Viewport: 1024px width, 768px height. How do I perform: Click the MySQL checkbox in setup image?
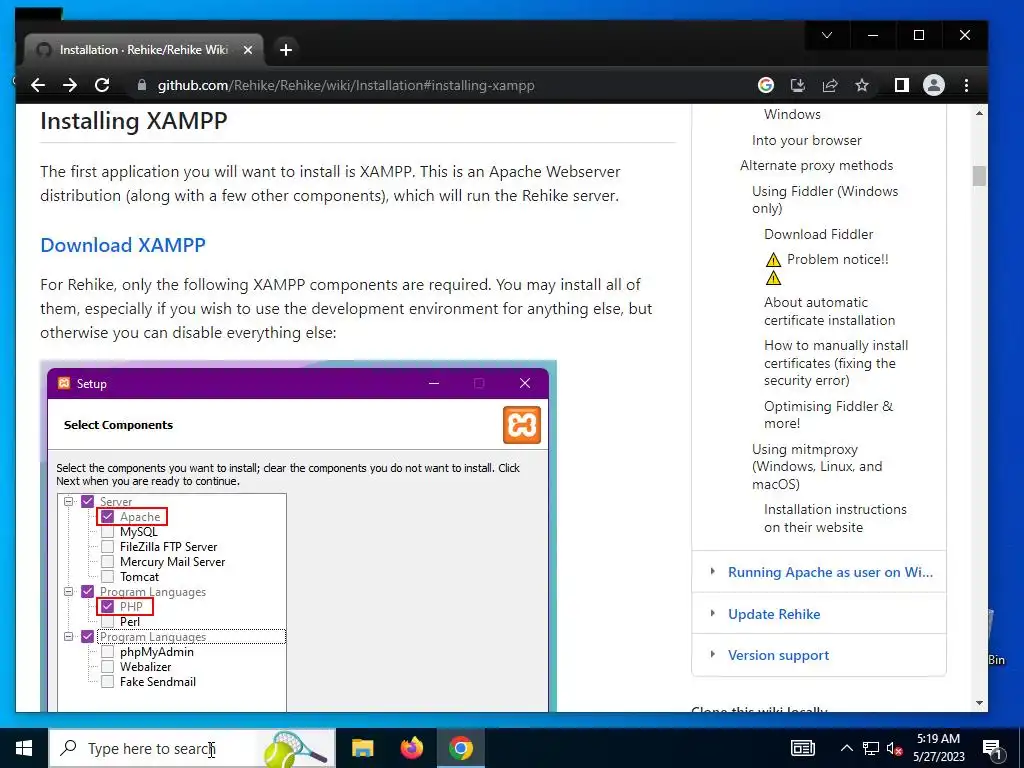coord(107,532)
